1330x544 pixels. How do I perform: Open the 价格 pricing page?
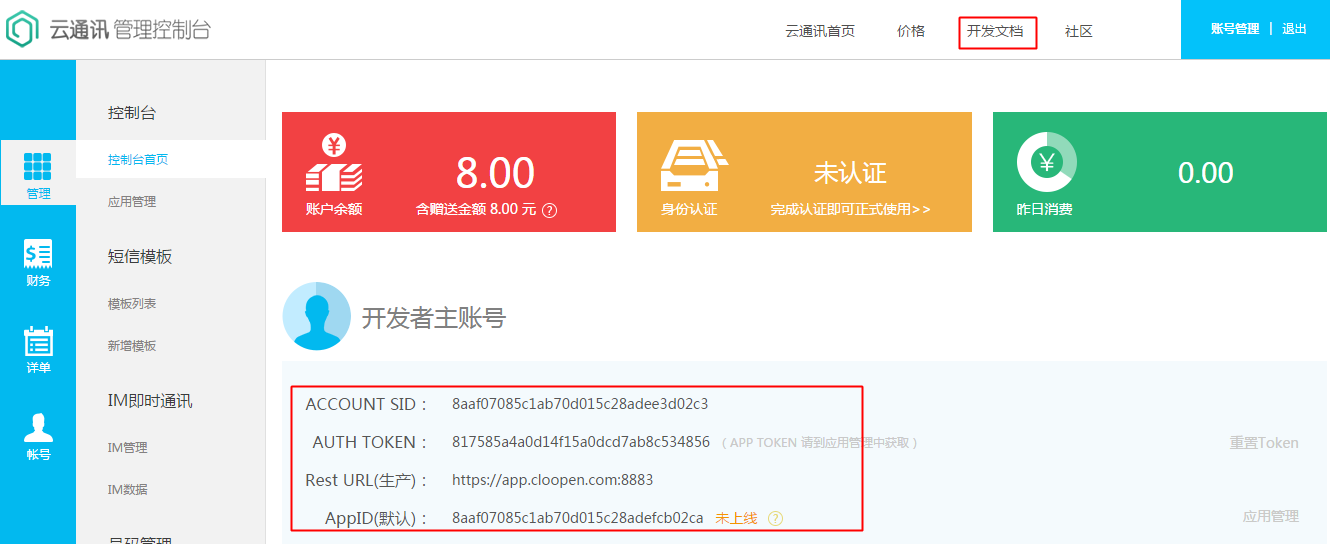911,31
